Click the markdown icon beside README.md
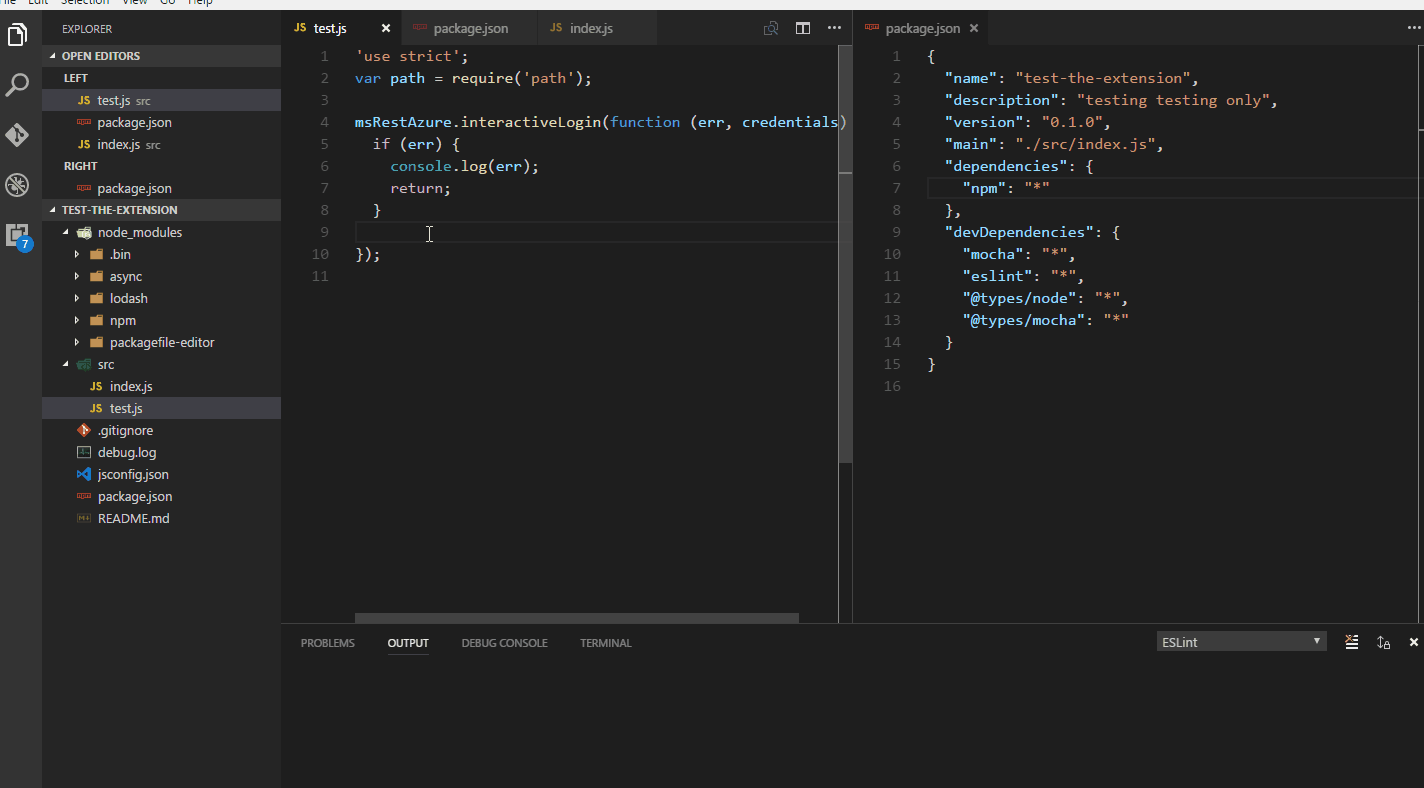Screen dimensions: 1424x788 (x=84, y=518)
